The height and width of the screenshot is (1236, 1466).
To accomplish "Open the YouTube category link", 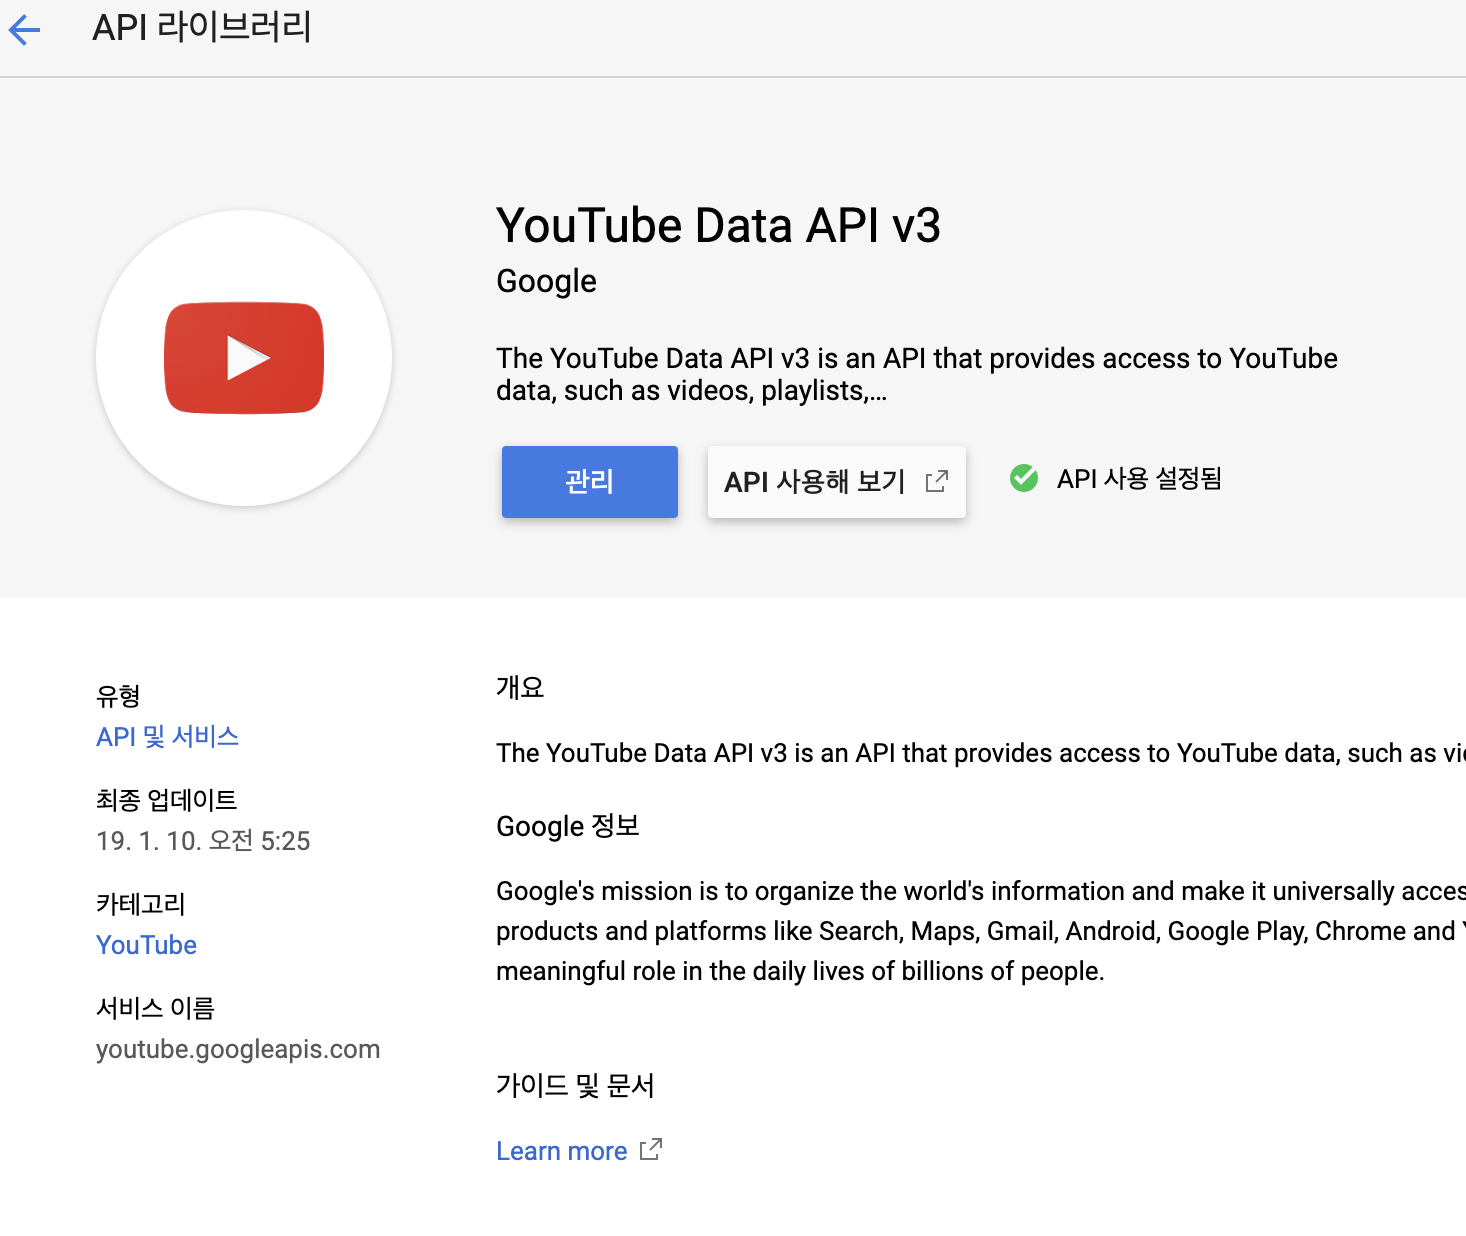I will (146, 945).
